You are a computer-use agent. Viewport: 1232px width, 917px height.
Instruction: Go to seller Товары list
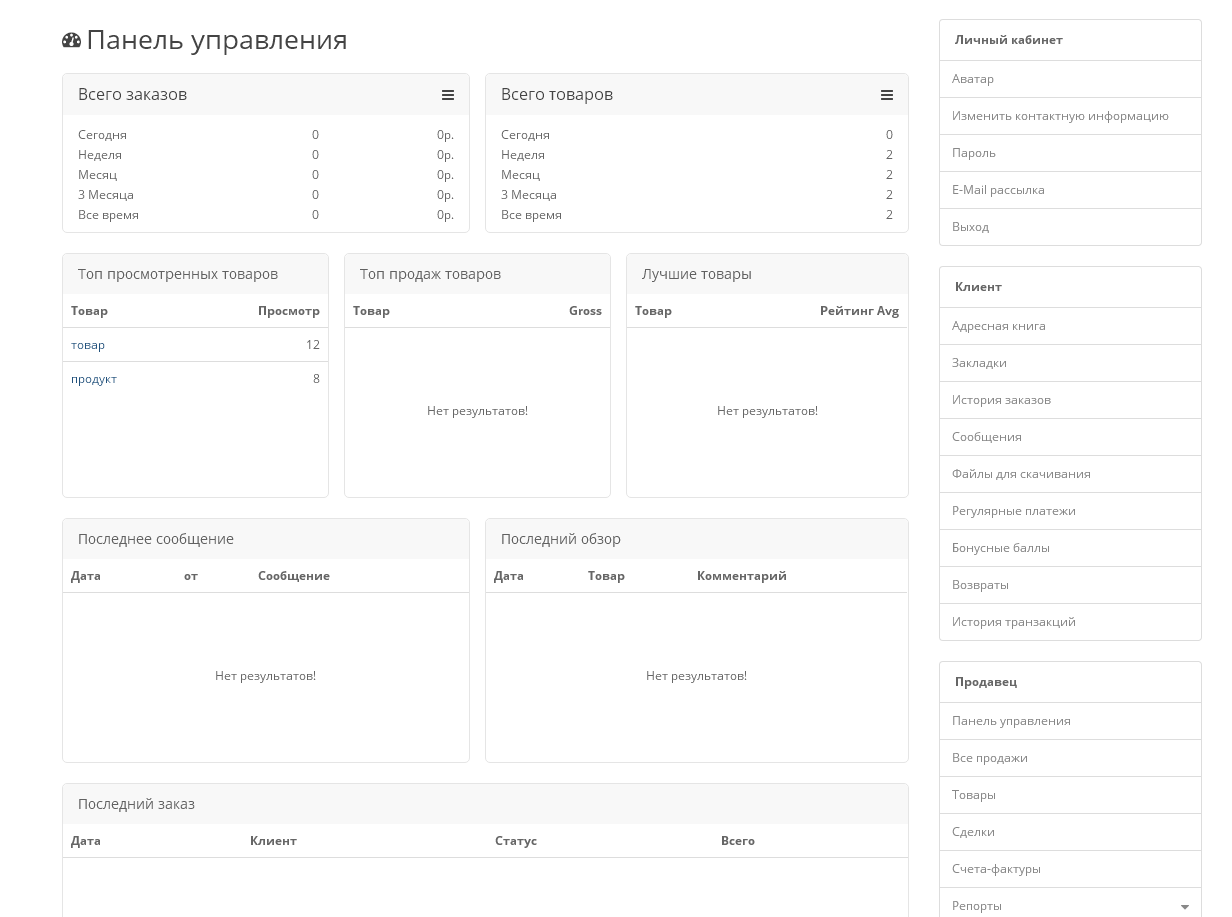pyautogui.click(x=974, y=795)
